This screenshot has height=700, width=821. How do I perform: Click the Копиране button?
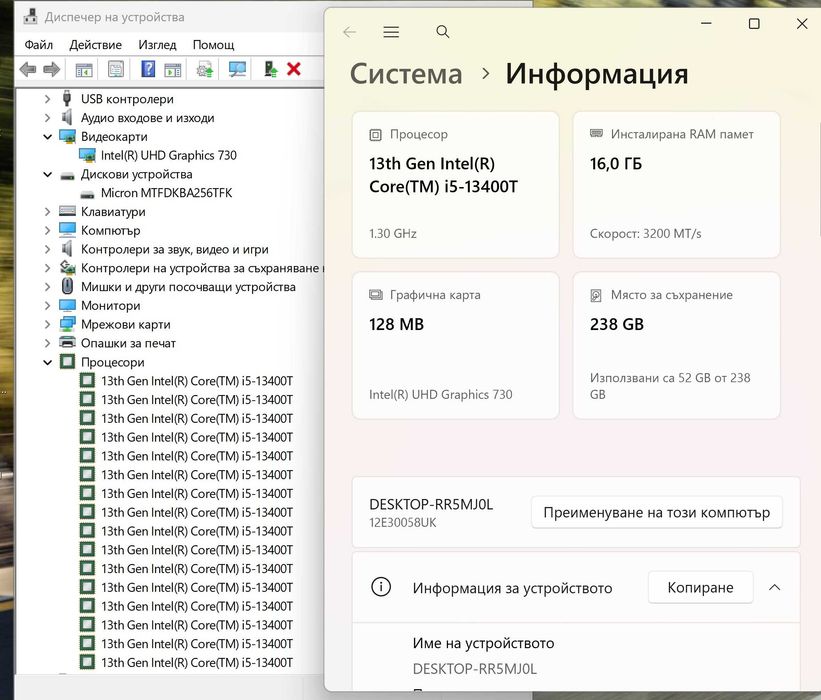[700, 587]
